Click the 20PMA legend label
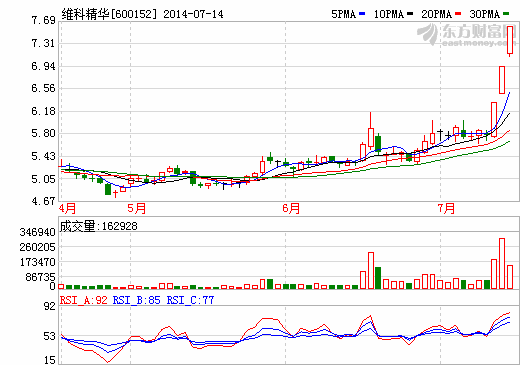 (x=437, y=14)
